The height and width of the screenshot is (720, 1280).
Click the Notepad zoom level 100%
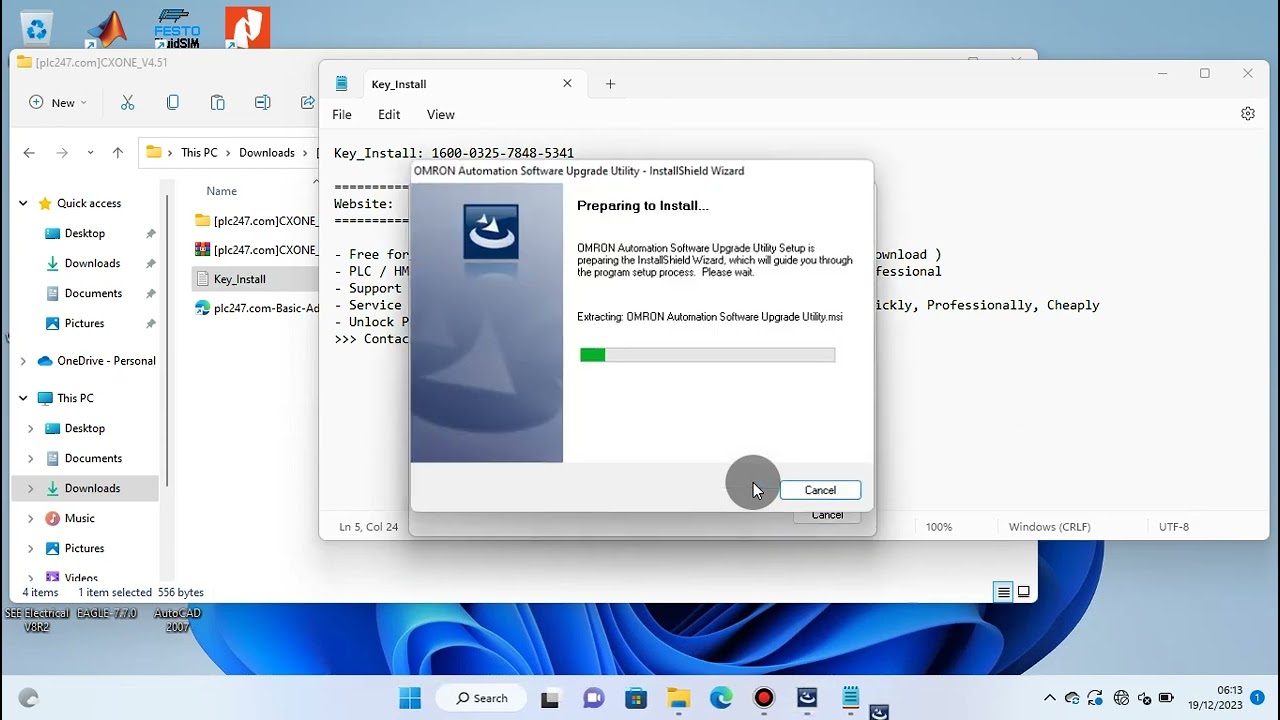click(x=939, y=526)
